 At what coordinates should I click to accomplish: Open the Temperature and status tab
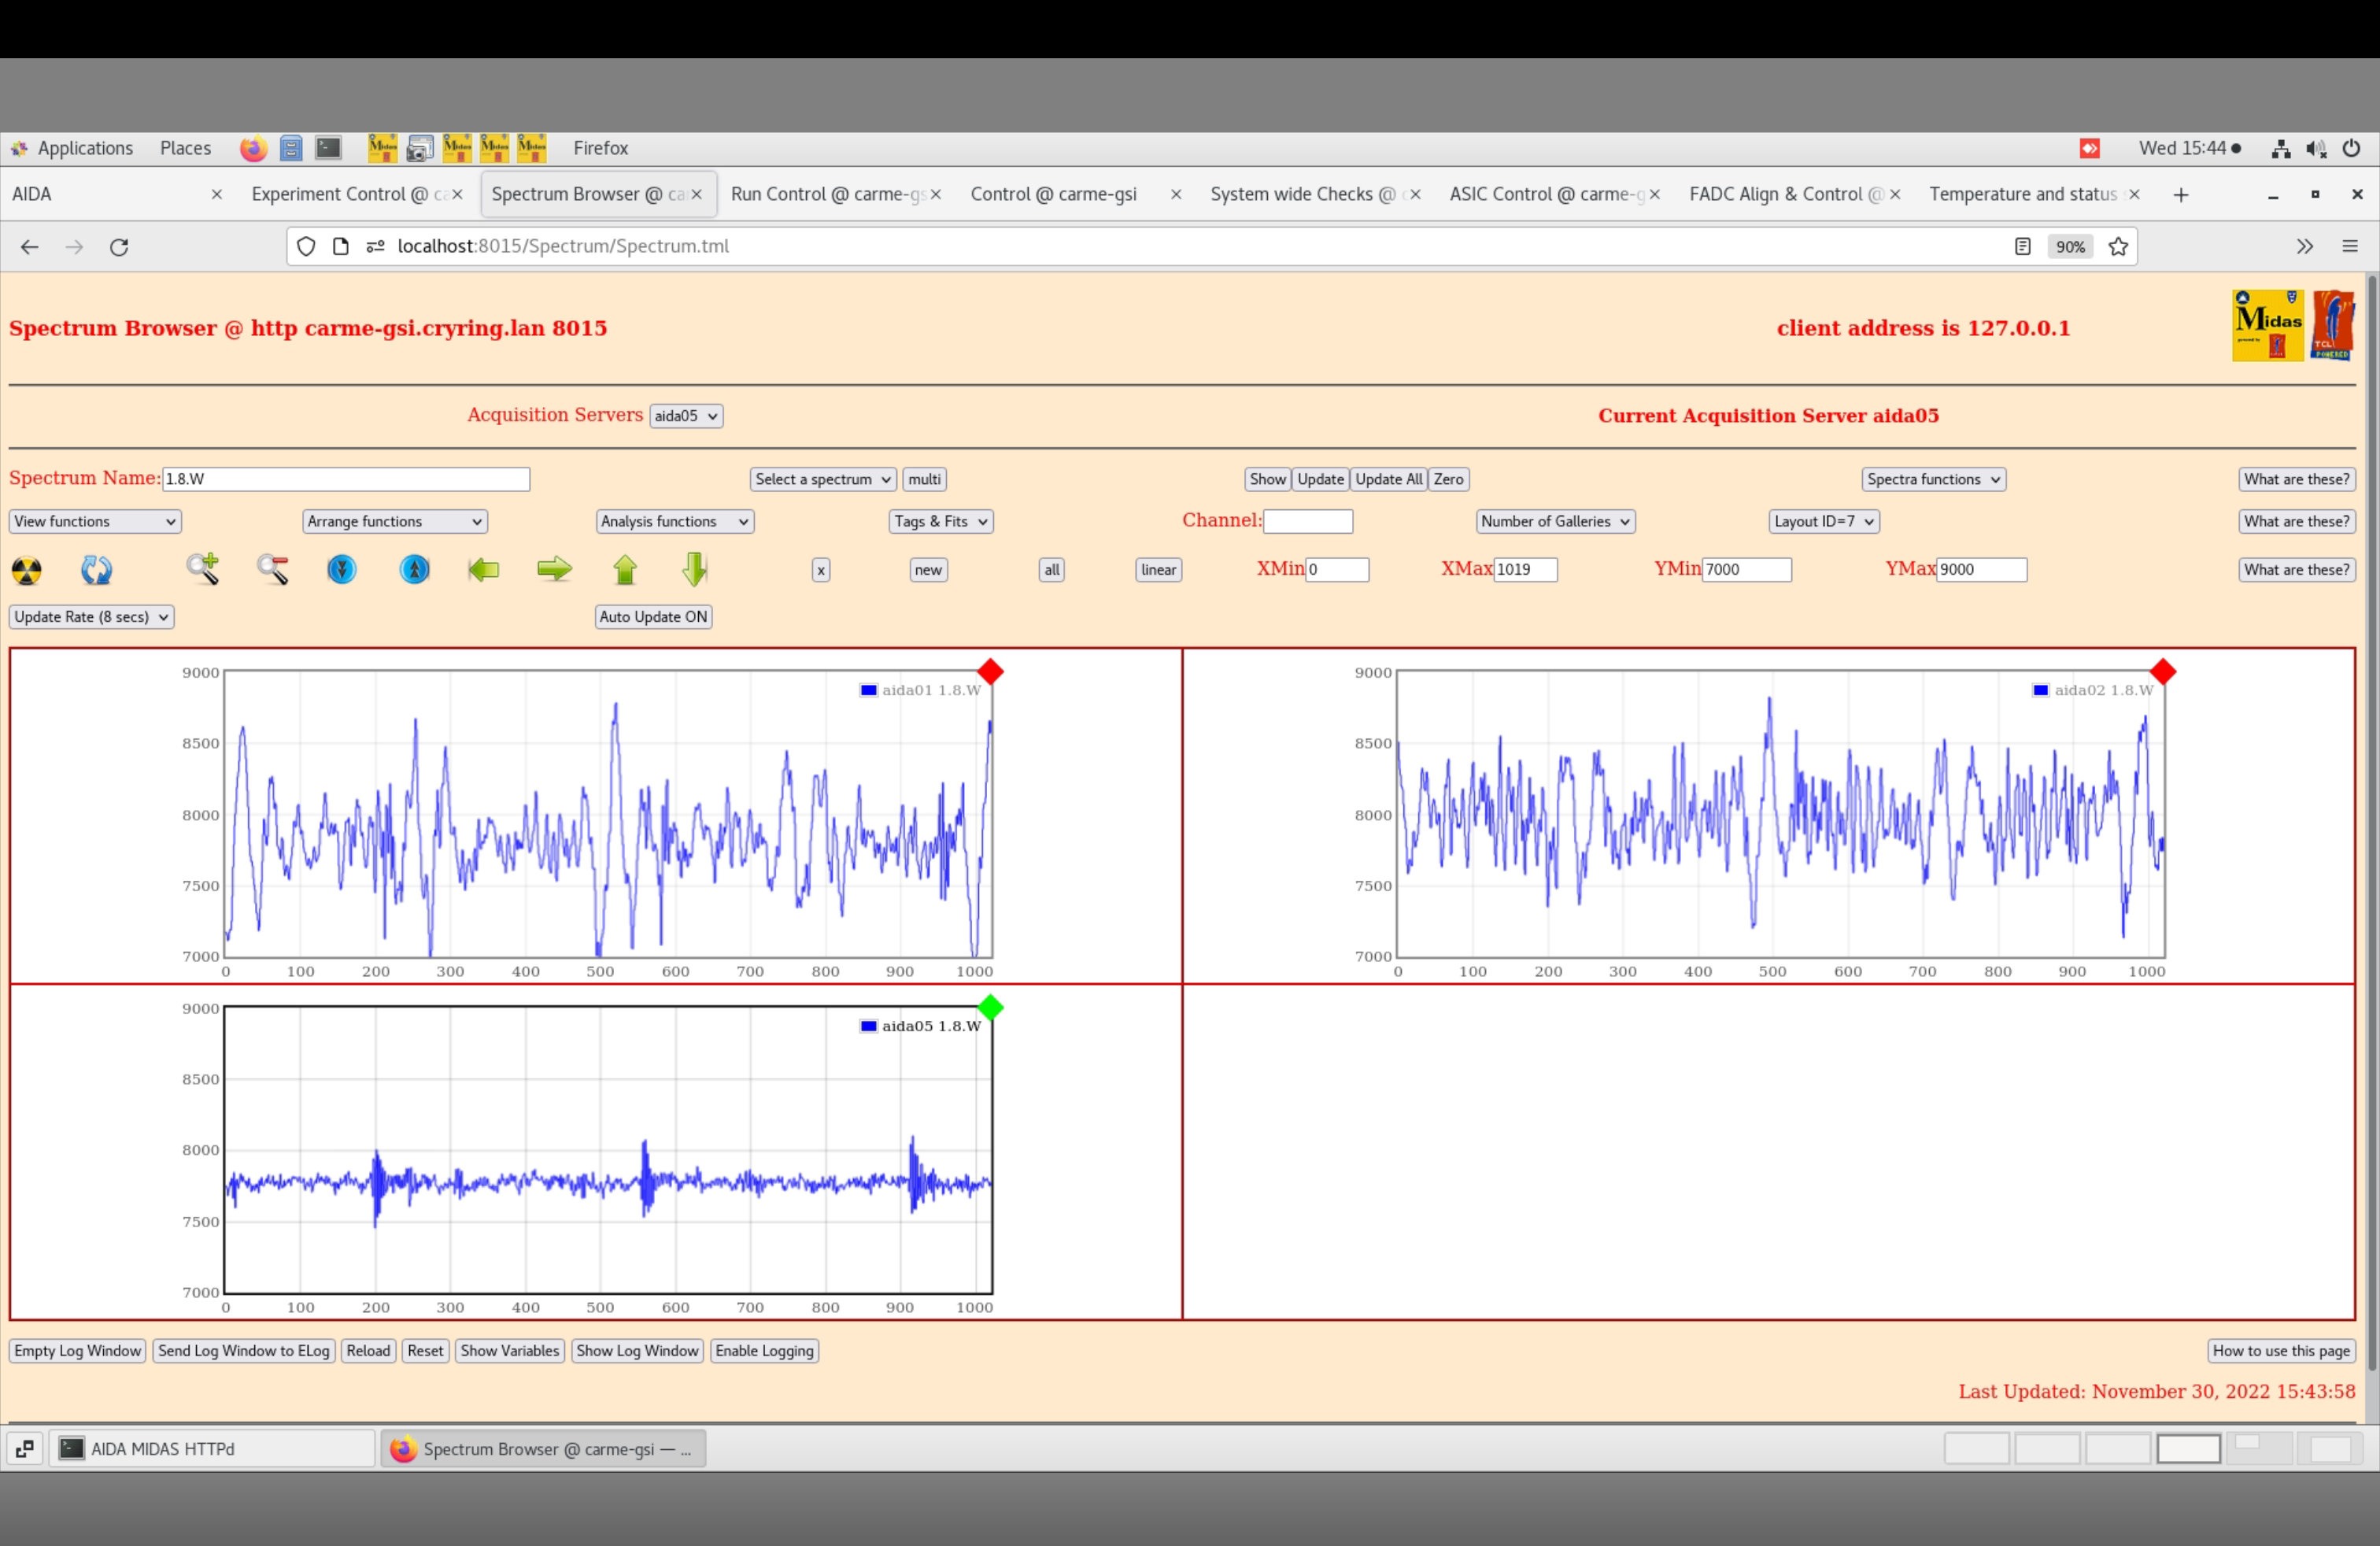click(x=2022, y=194)
